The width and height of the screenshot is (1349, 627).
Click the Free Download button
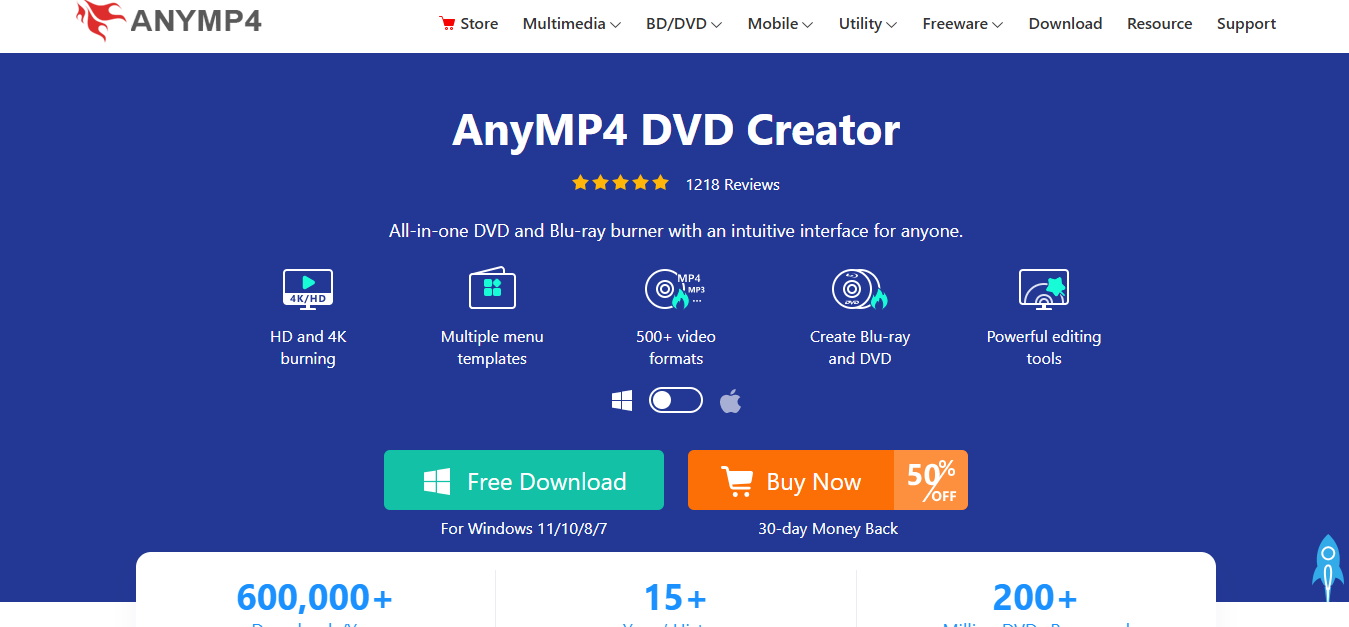(x=524, y=480)
